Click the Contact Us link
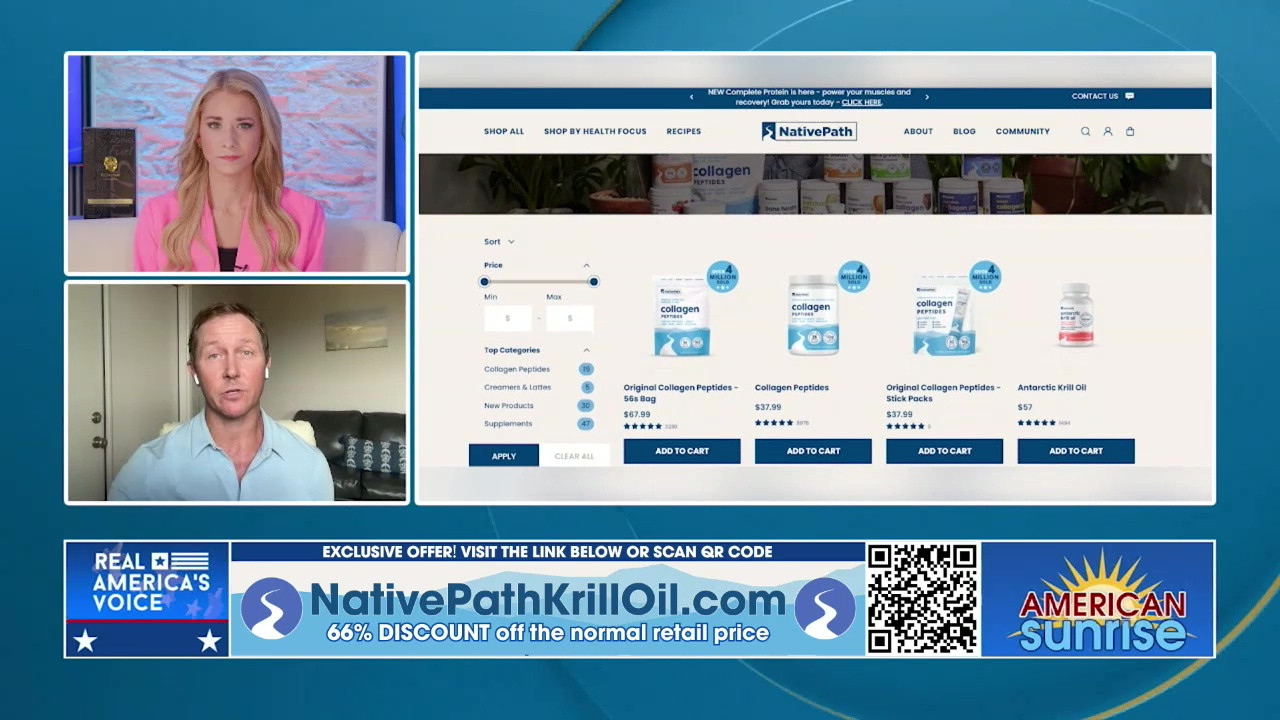The image size is (1280, 720). [1095, 96]
